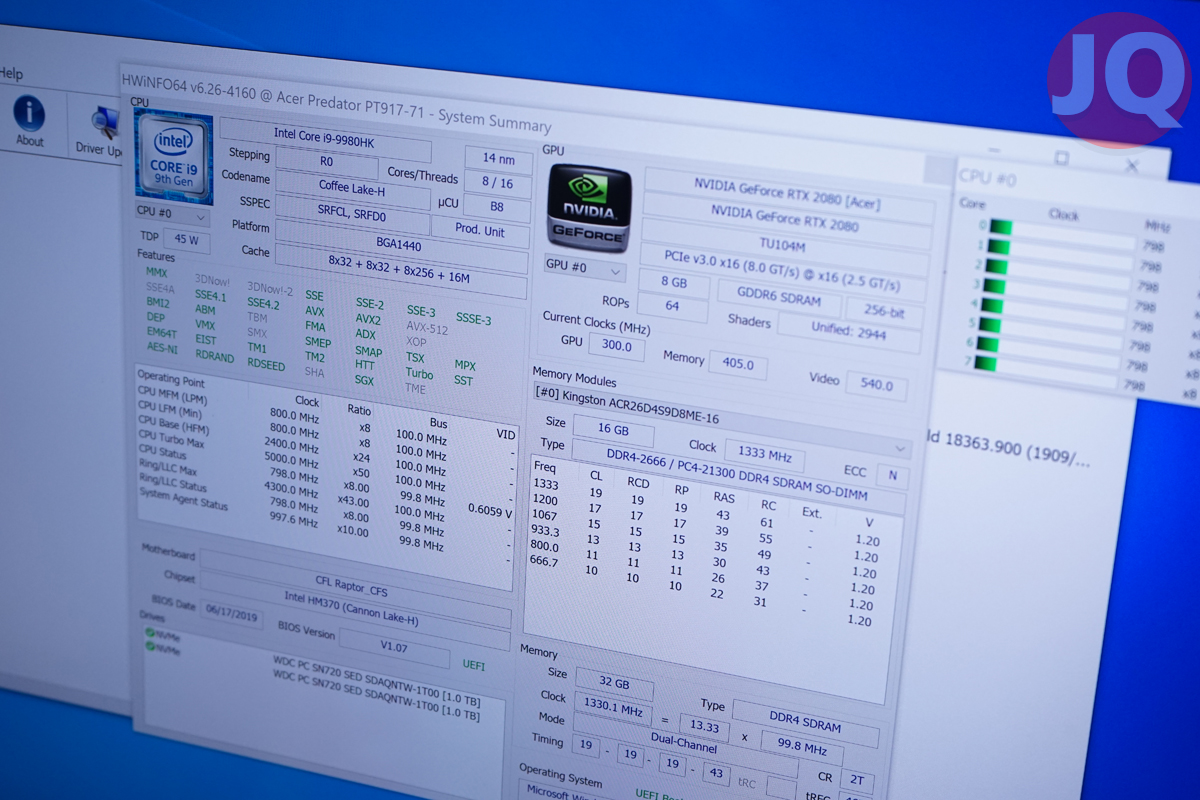Click the RDSEED feature label

(266, 365)
